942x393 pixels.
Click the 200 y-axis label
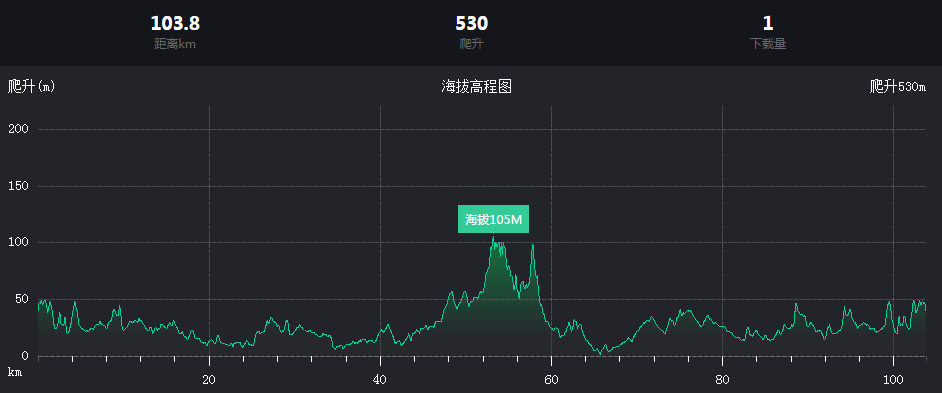(x=19, y=129)
